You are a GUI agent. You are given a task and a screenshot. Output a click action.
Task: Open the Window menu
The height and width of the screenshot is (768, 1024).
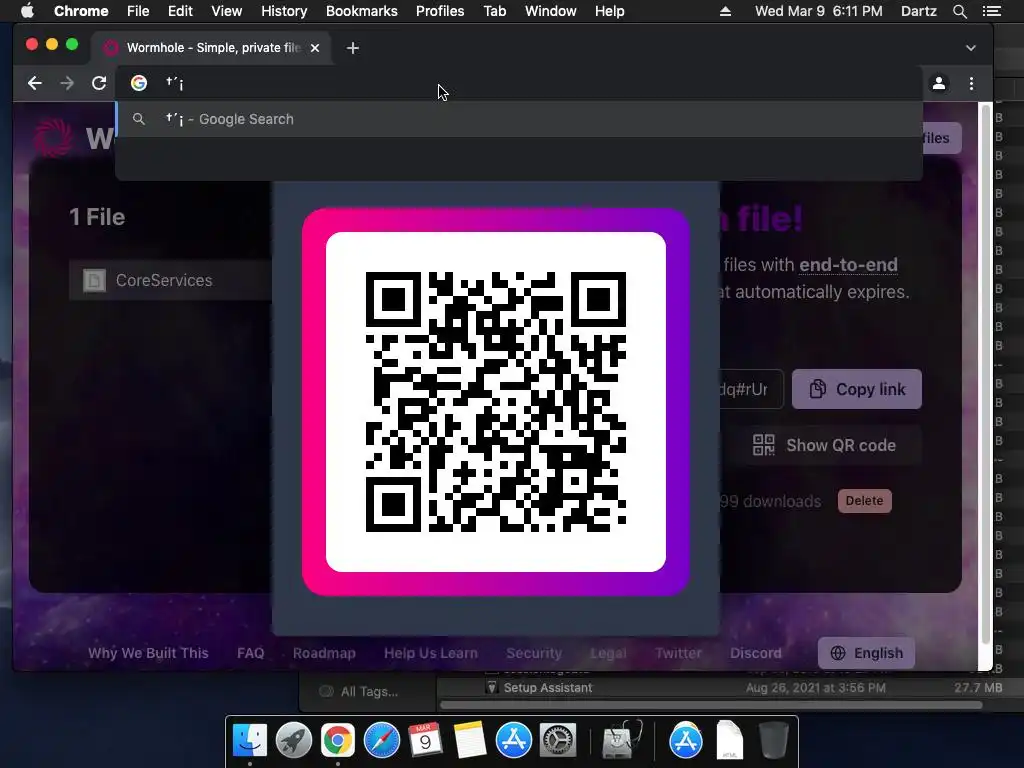pyautogui.click(x=551, y=11)
